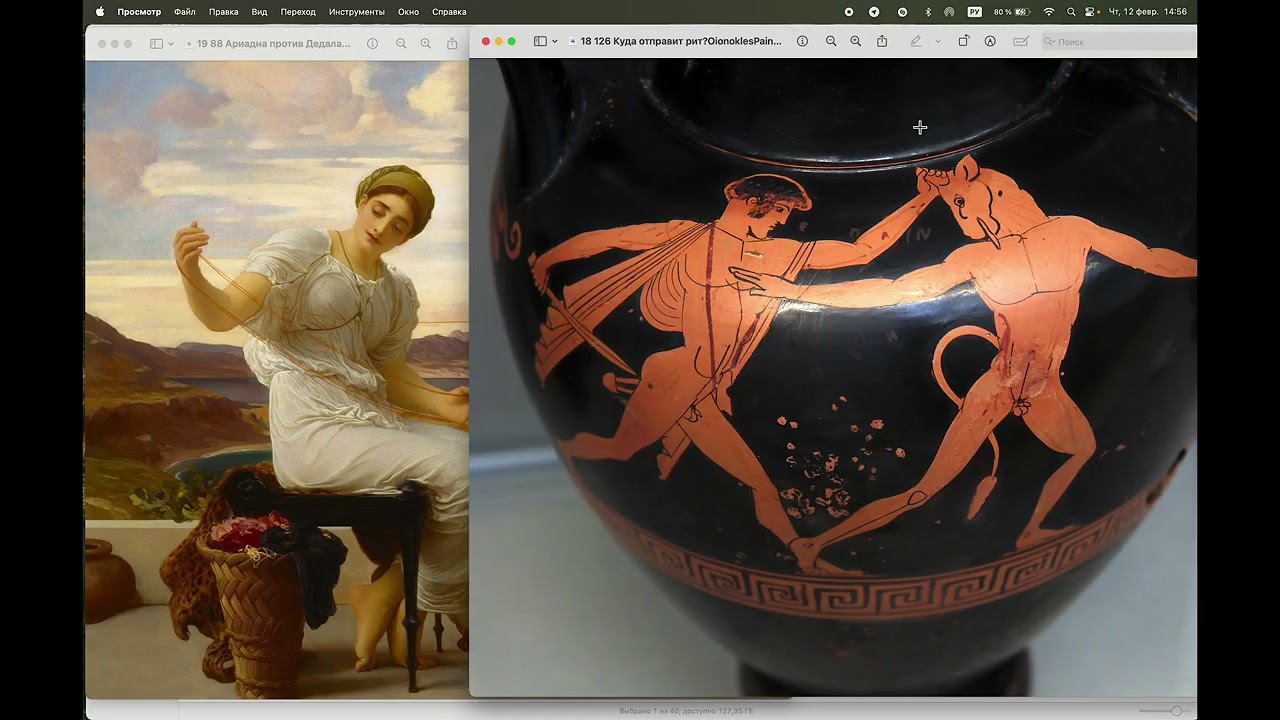
Task: Minimize the vase image window
Action: [499, 41]
